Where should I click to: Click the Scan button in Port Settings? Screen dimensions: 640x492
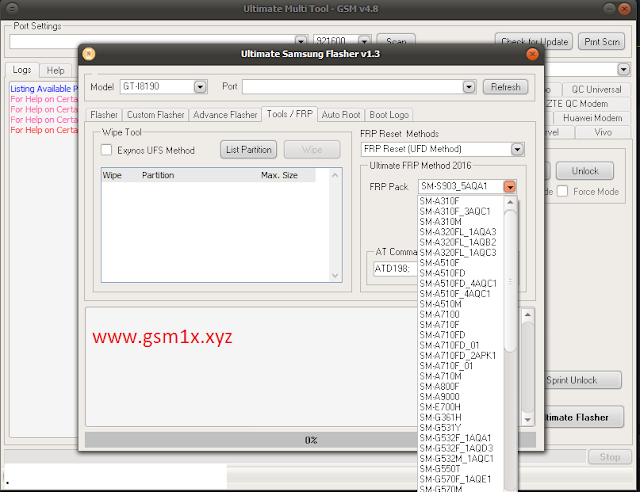click(396, 40)
